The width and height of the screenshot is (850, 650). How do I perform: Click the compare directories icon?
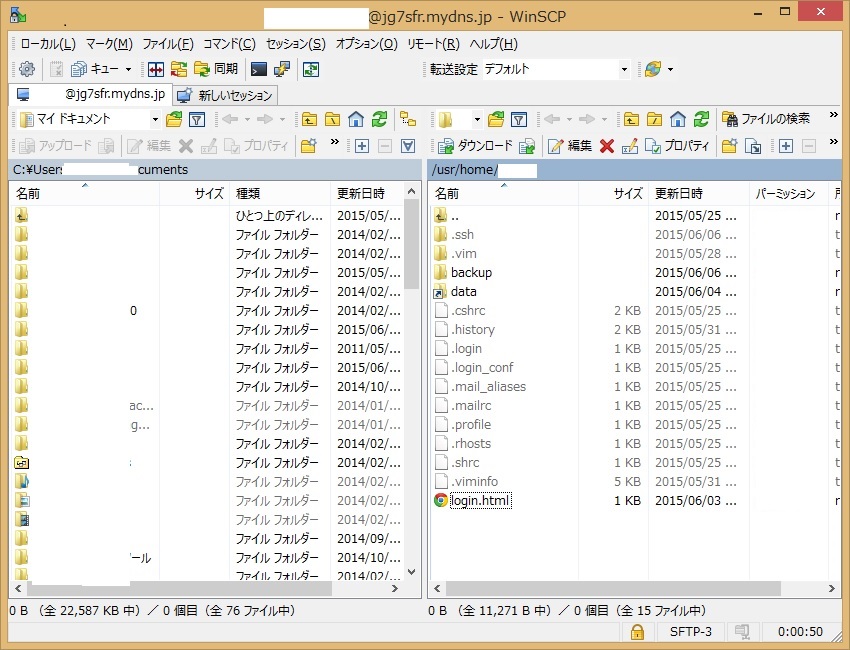(156, 69)
